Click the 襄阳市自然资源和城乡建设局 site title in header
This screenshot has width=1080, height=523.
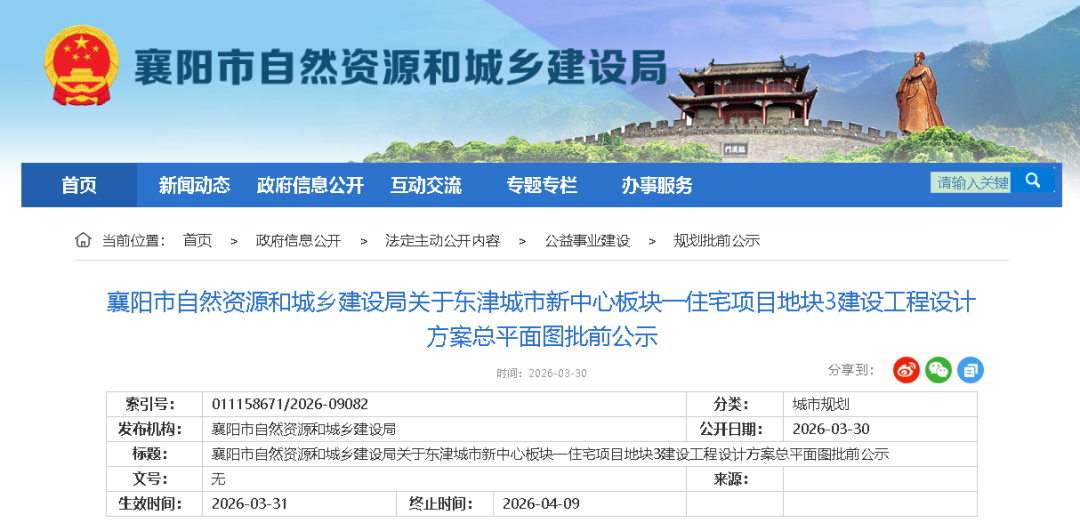(x=400, y=68)
